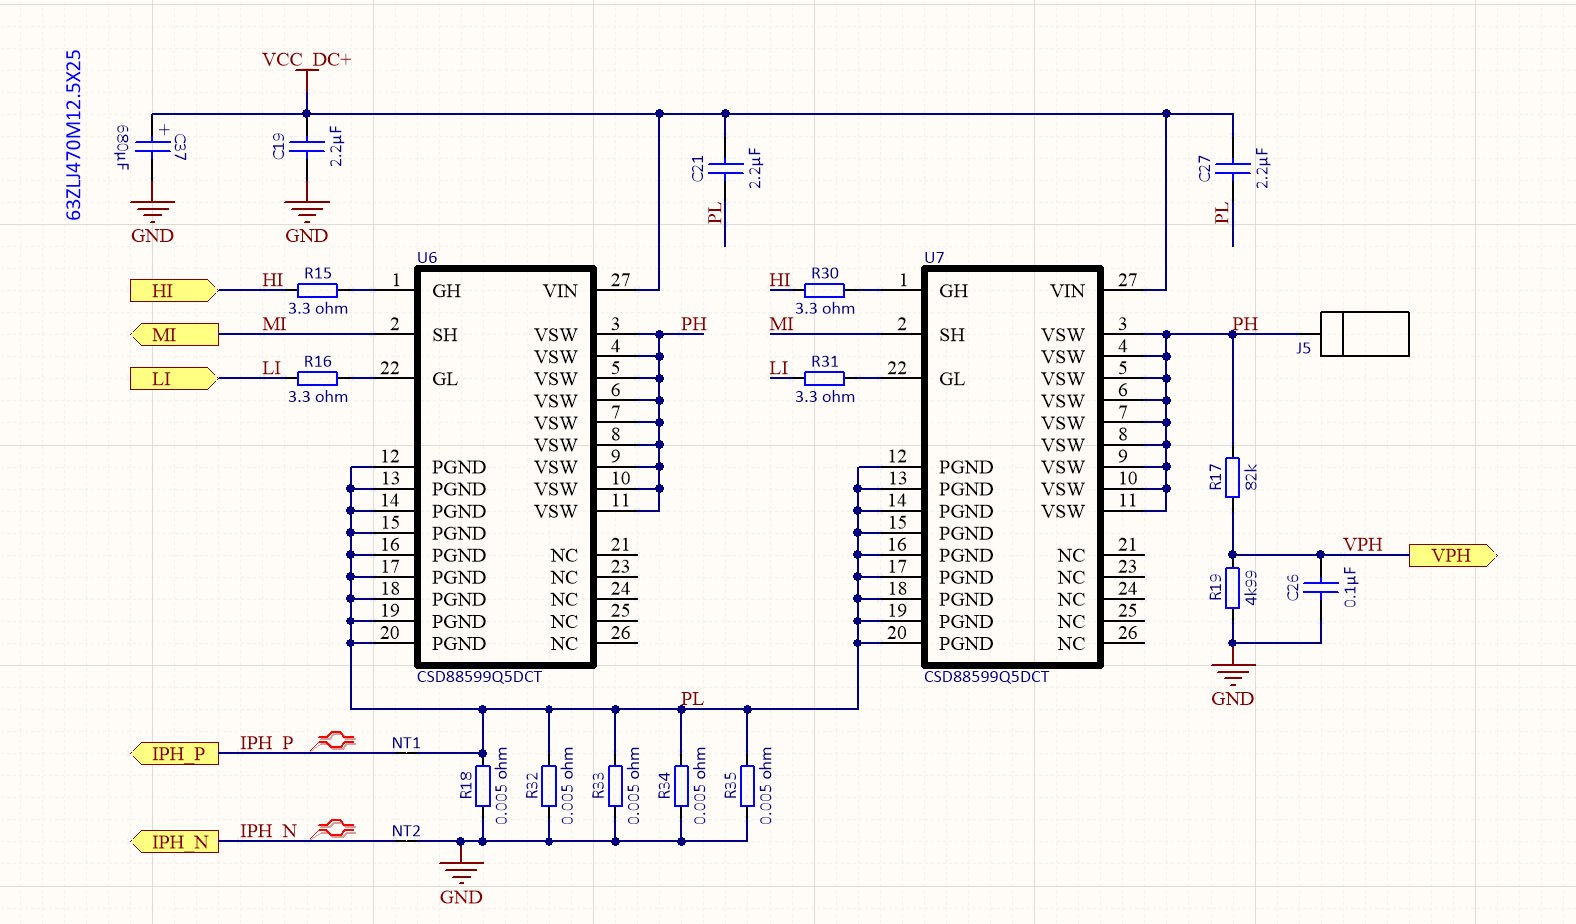Click the IPH_N net label text
The width and height of the screenshot is (1576, 924).
pos(269,831)
